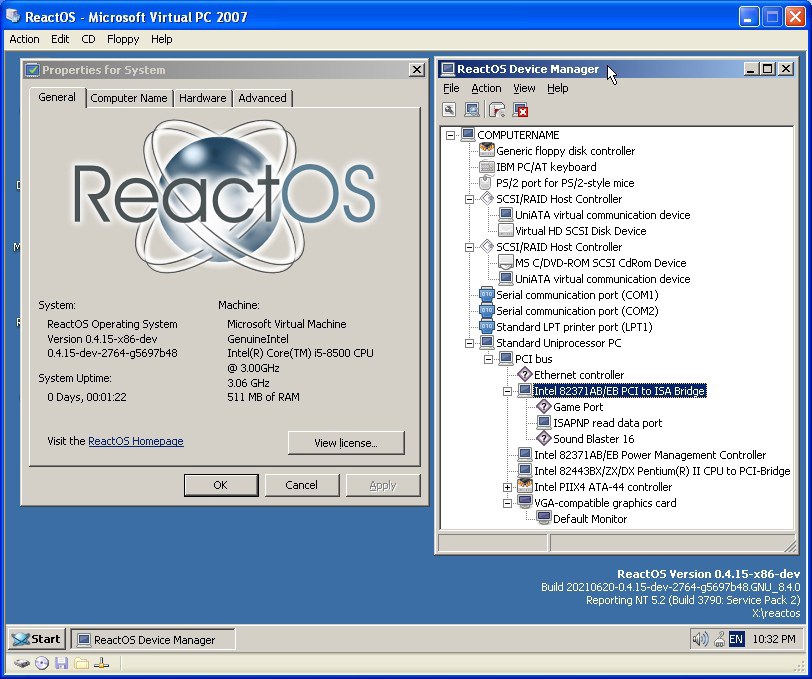Click the unknown Ethernet controller question-mark icon
Screen dimensions: 812x679
click(x=525, y=374)
